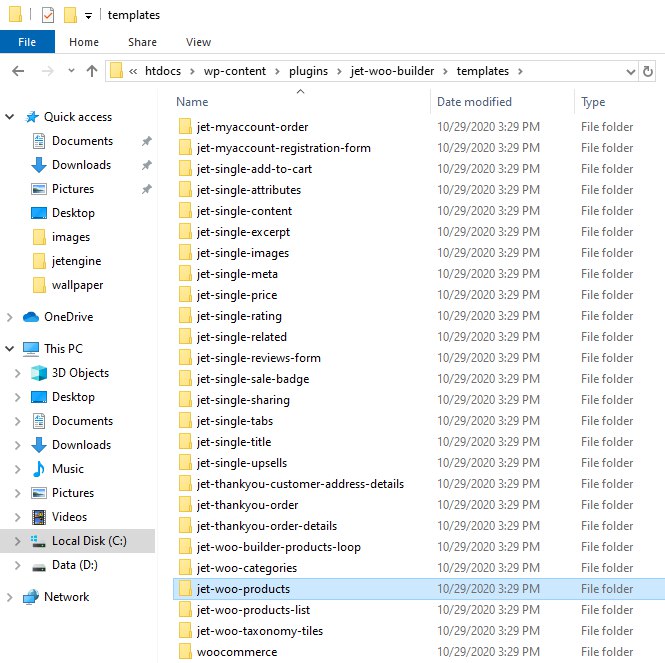This screenshot has height=663, width=665.
Task: Switch to the Home ribbon tab
Action: click(84, 42)
